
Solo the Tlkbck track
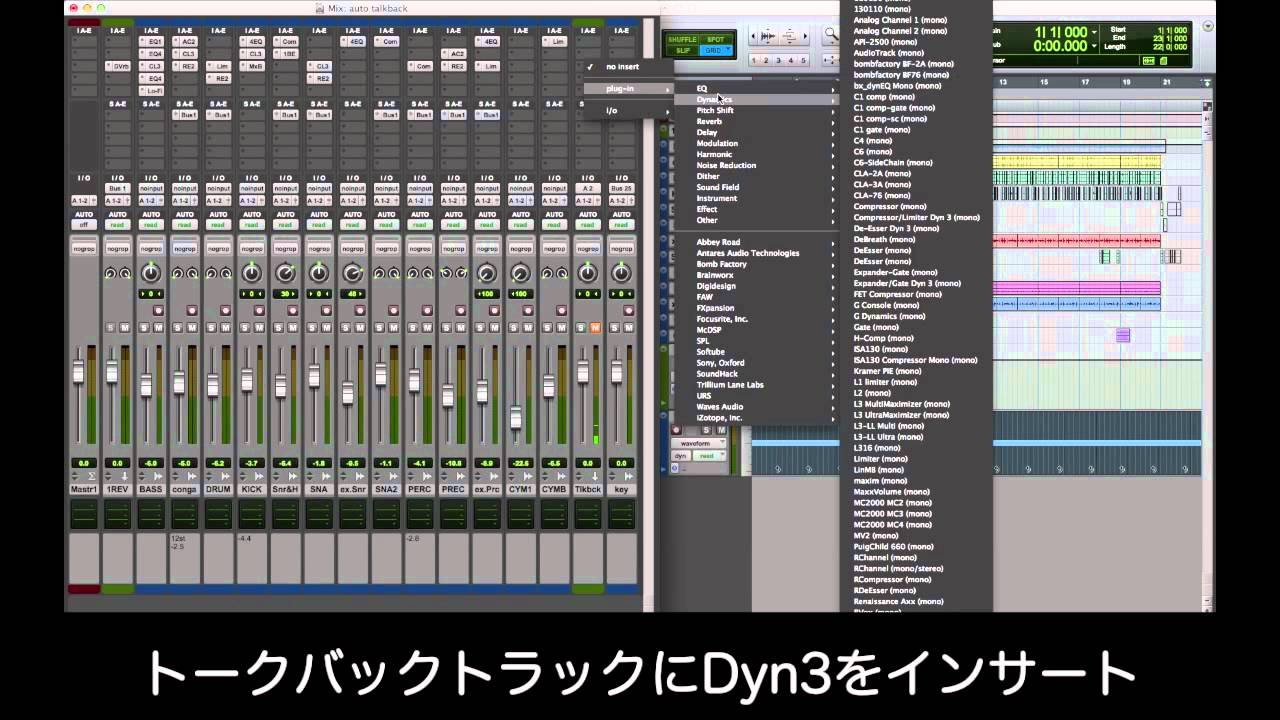pos(581,327)
